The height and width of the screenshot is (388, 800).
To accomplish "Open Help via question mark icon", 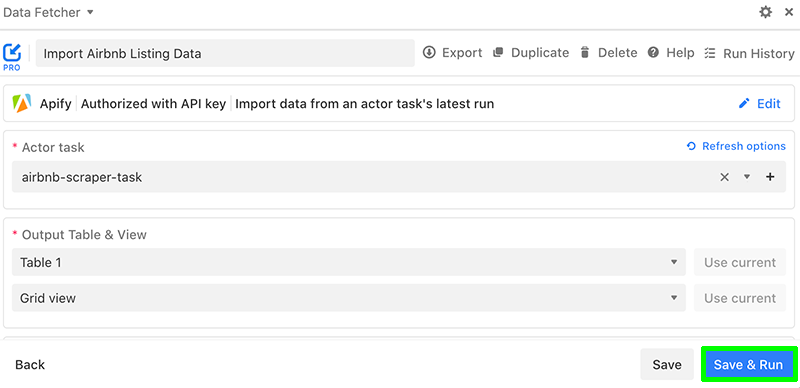I will [653, 53].
